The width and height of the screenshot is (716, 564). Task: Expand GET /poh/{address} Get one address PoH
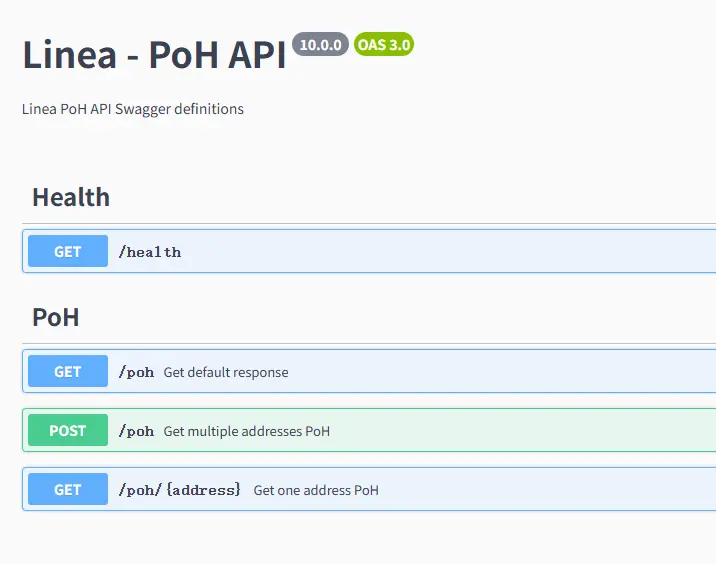click(369, 489)
